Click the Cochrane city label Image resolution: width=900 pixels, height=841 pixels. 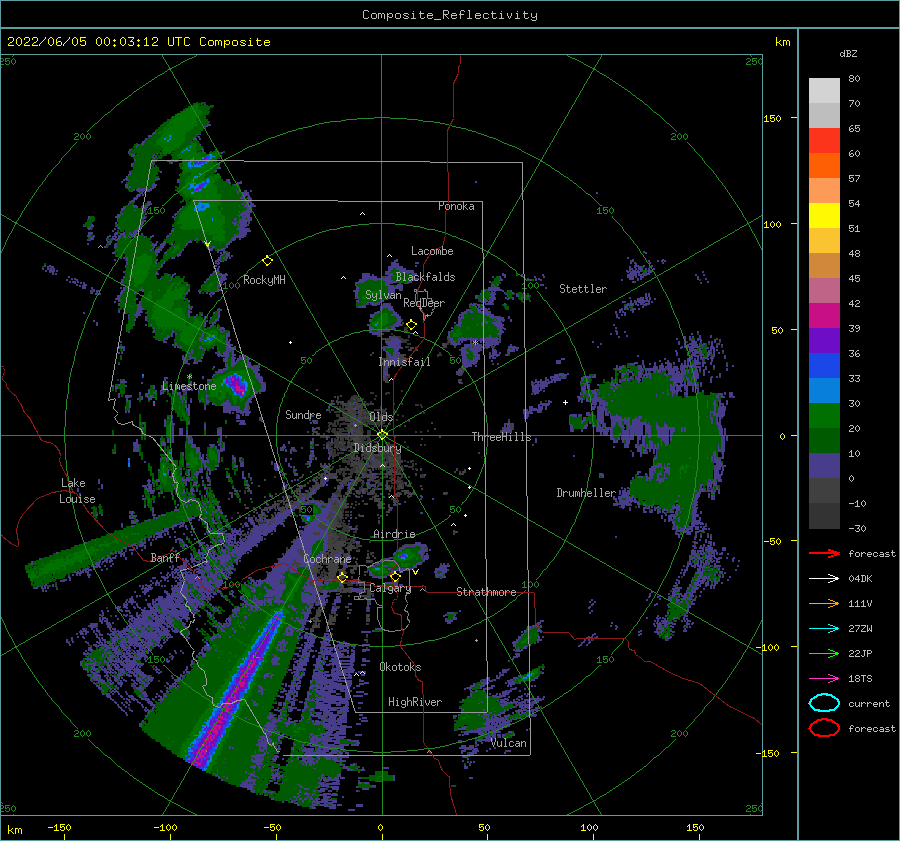coord(327,559)
